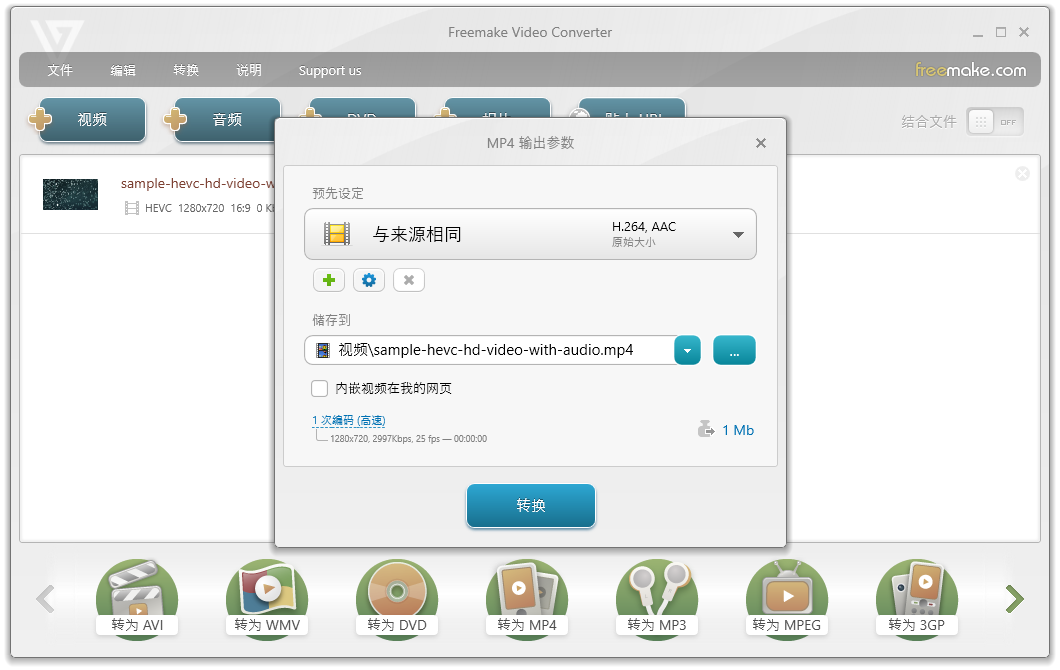Click the sample video thumbnail in the file list
Image resolution: width=1060 pixels, height=670 pixels.
pyautogui.click(x=70, y=194)
